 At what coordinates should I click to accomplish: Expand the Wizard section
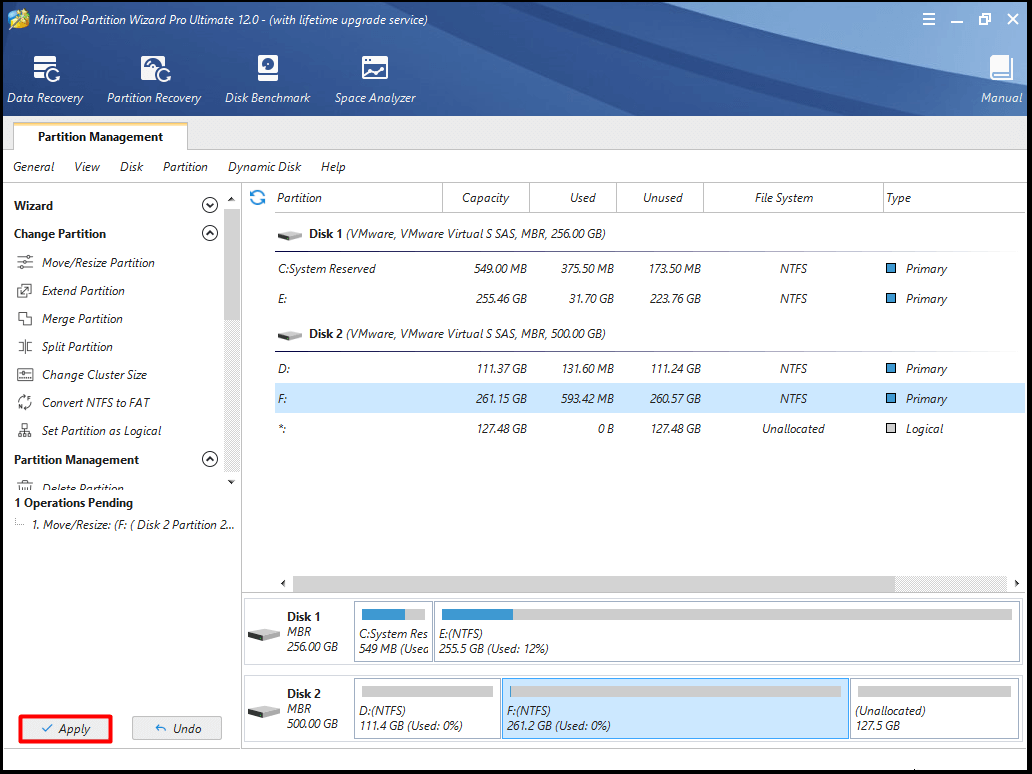[209, 205]
